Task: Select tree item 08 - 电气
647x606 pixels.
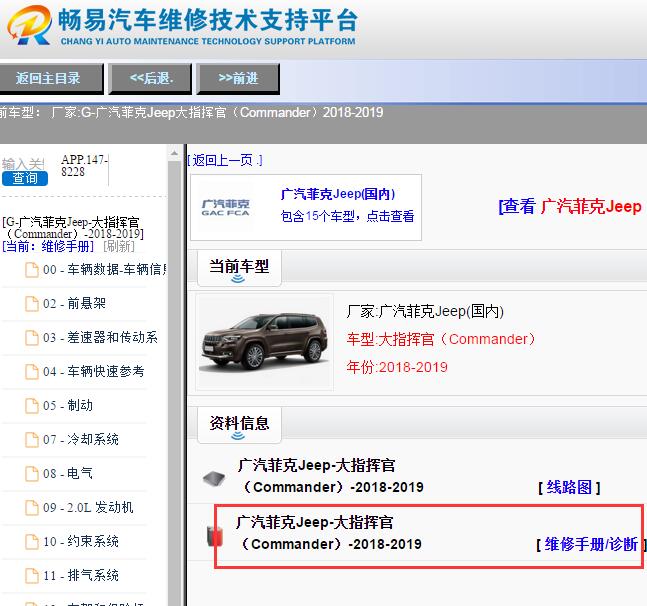Action: click(x=68, y=474)
